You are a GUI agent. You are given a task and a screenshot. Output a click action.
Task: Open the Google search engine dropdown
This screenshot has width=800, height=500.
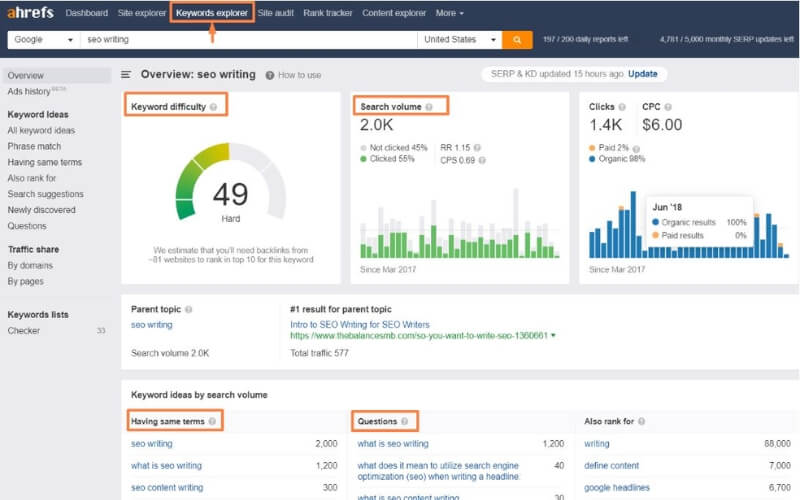pos(43,40)
